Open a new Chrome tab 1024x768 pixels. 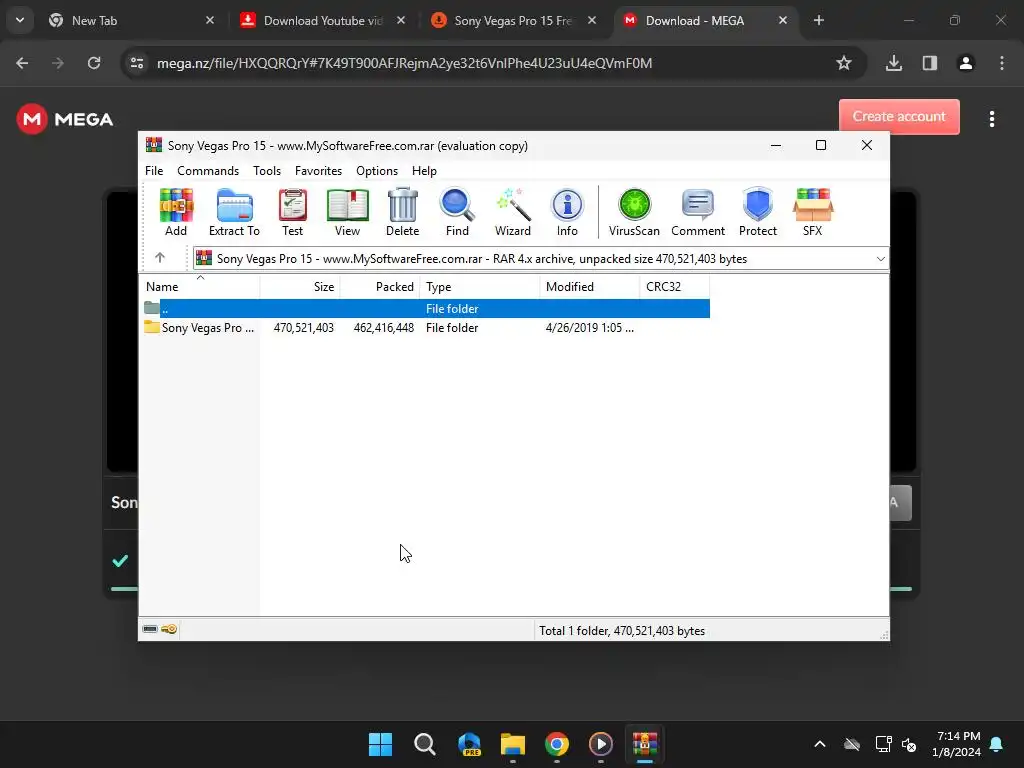pyautogui.click(x=818, y=21)
